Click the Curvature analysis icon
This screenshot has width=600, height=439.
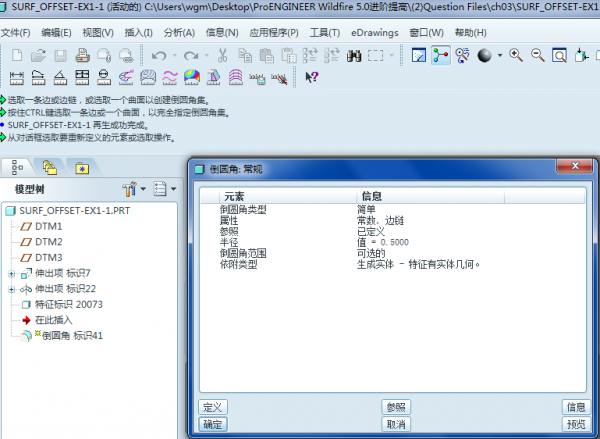pyautogui.click(x=126, y=78)
